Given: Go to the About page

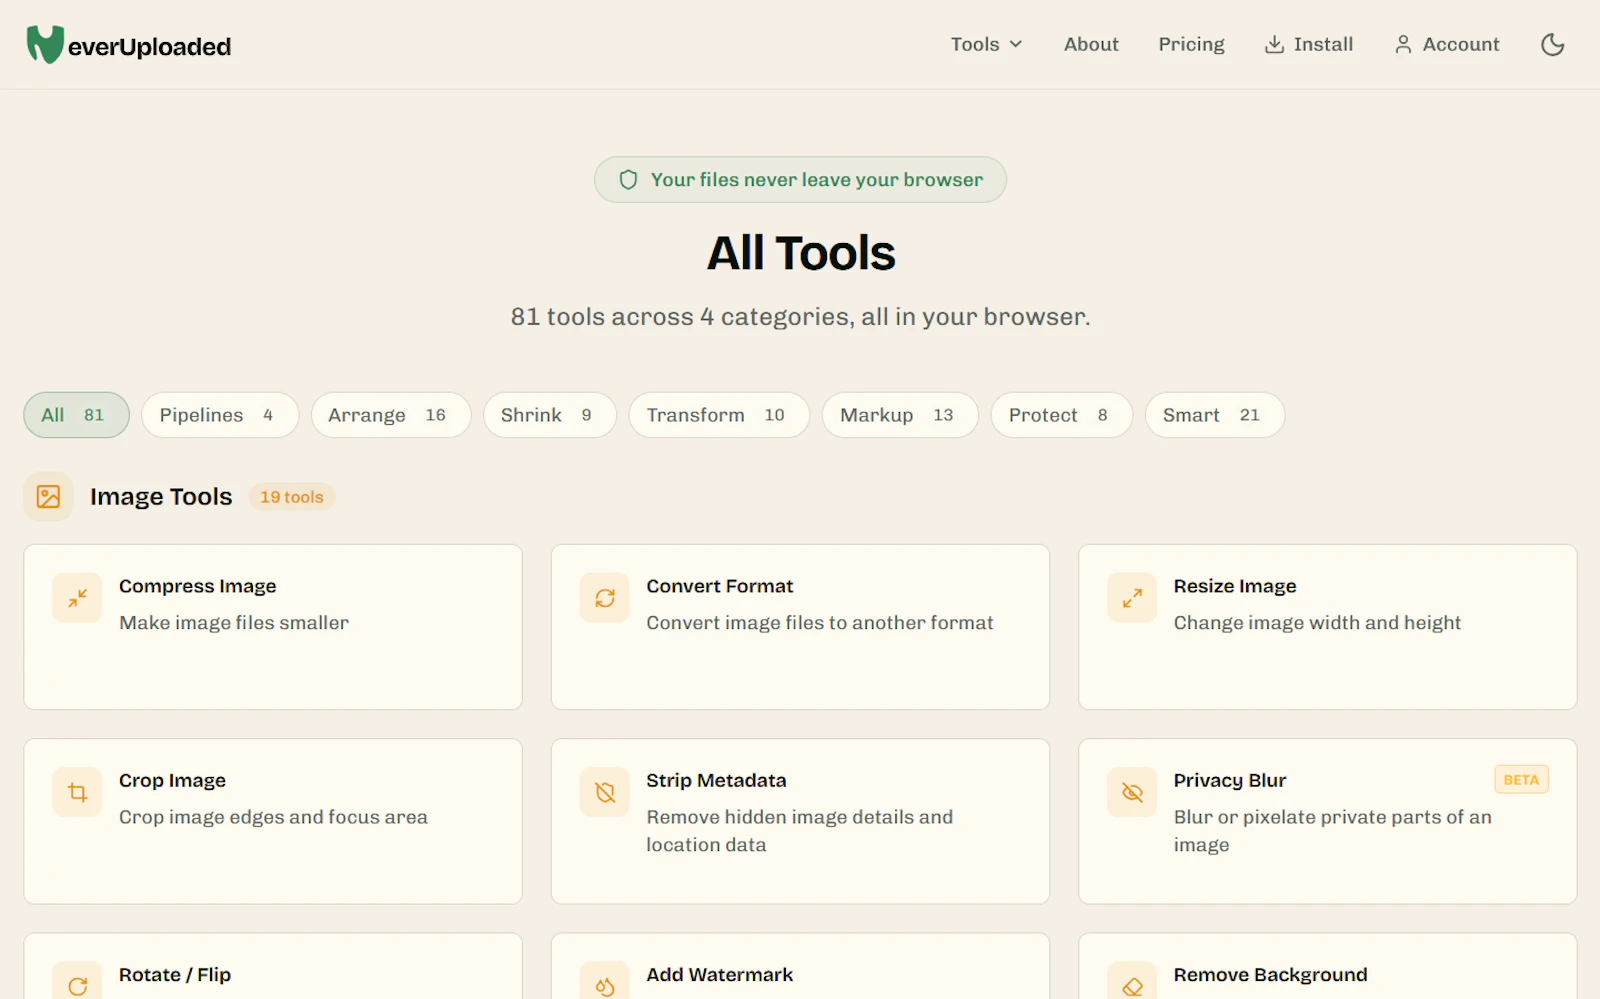Looking at the screenshot, I should pyautogui.click(x=1091, y=44).
